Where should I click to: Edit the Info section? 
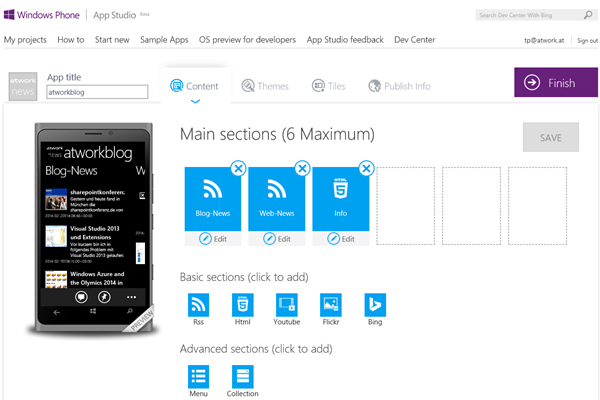(341, 238)
